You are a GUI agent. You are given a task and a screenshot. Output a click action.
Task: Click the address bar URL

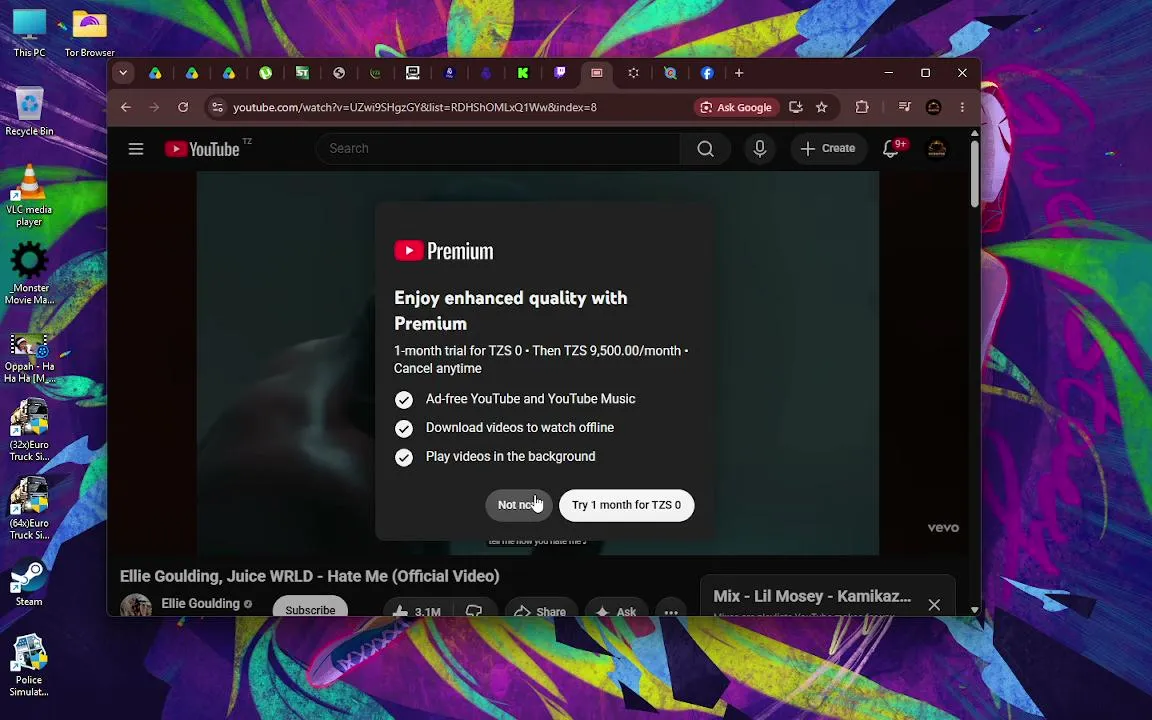(x=414, y=107)
